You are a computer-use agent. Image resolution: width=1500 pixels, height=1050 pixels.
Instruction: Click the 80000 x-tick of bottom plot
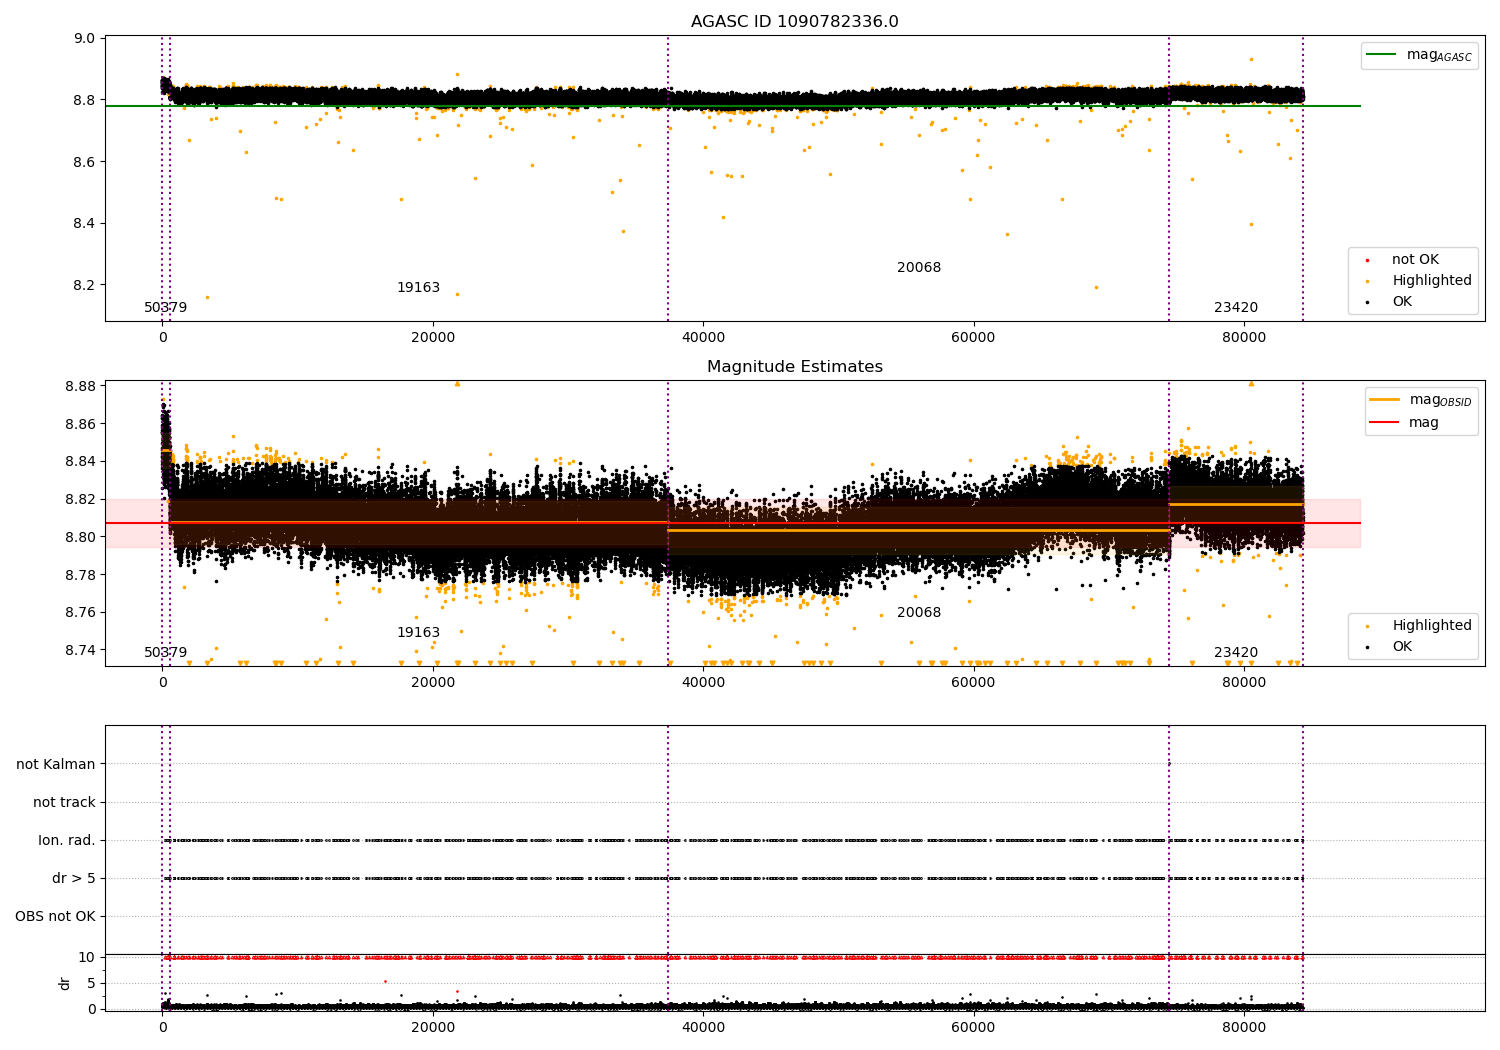pyautogui.click(x=1243, y=1027)
